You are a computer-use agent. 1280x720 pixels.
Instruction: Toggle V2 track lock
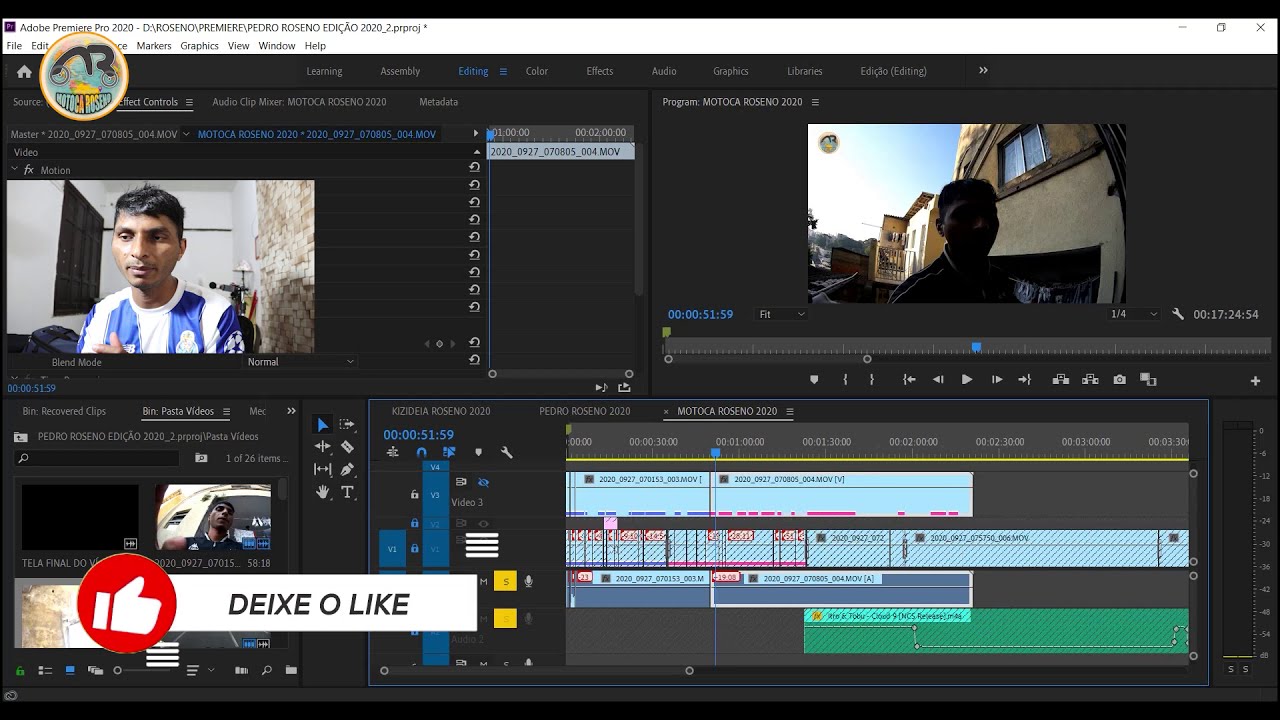click(x=414, y=523)
